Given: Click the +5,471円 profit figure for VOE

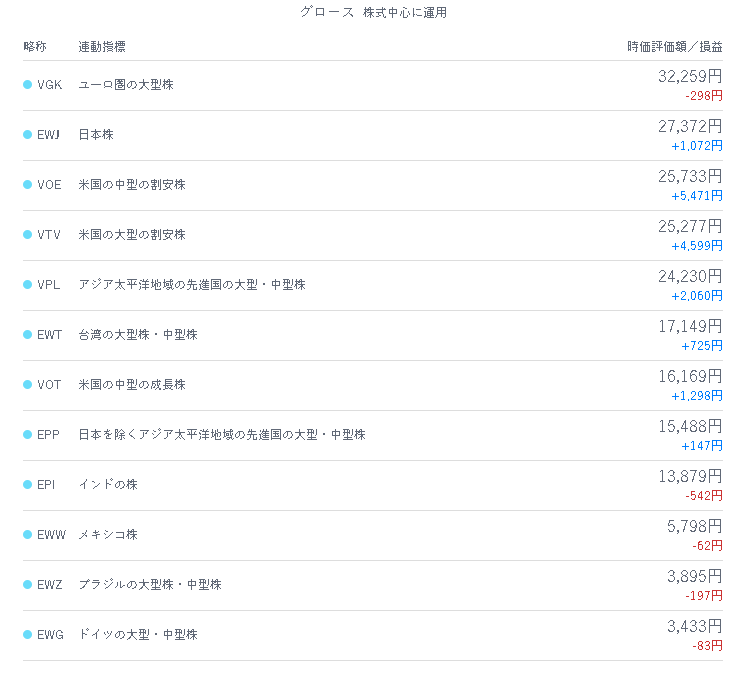Looking at the screenshot, I should point(697,196).
